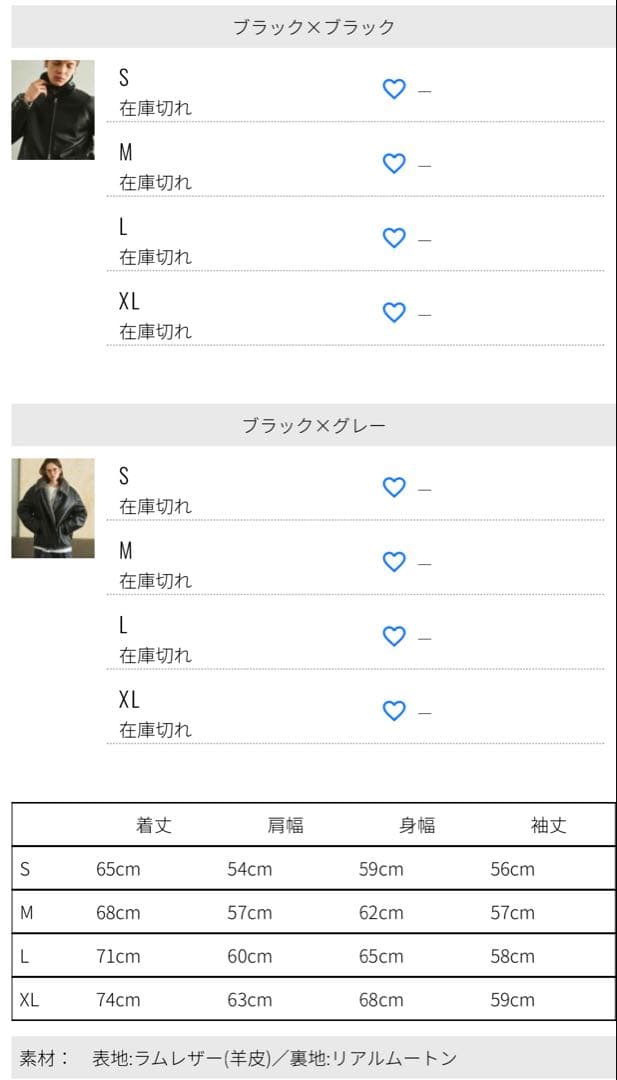Add Black×Gray size L to favorites
Viewport: 617px width, 1080px height.
coord(394,636)
